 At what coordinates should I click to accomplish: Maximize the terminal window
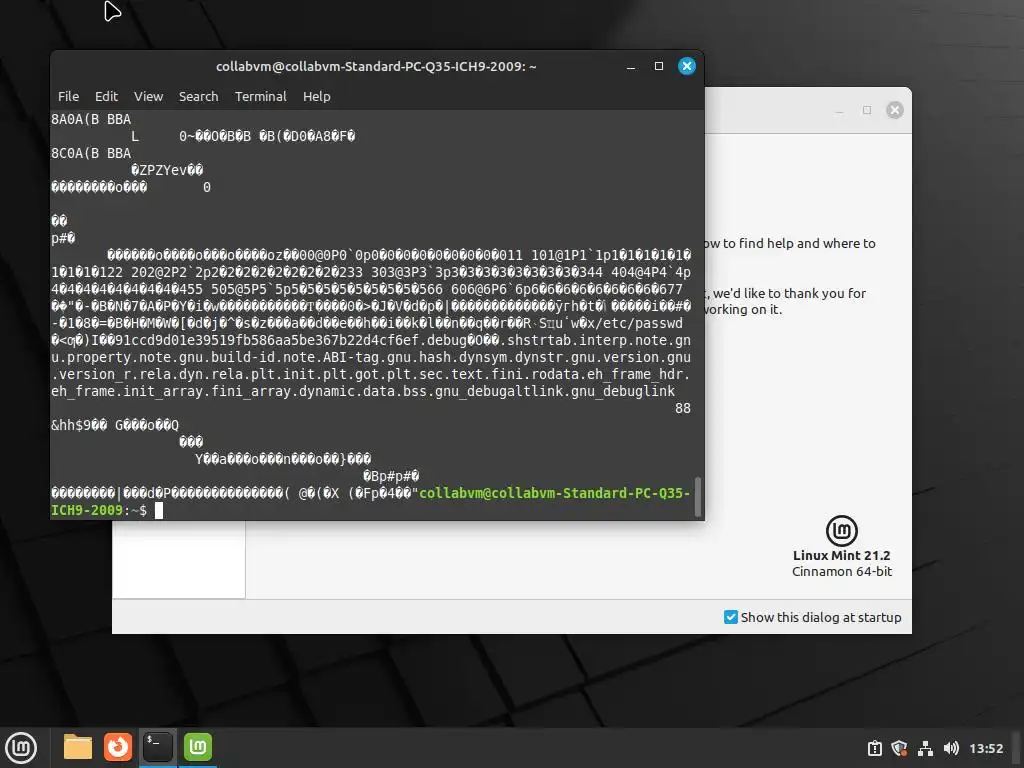pyautogui.click(x=659, y=66)
